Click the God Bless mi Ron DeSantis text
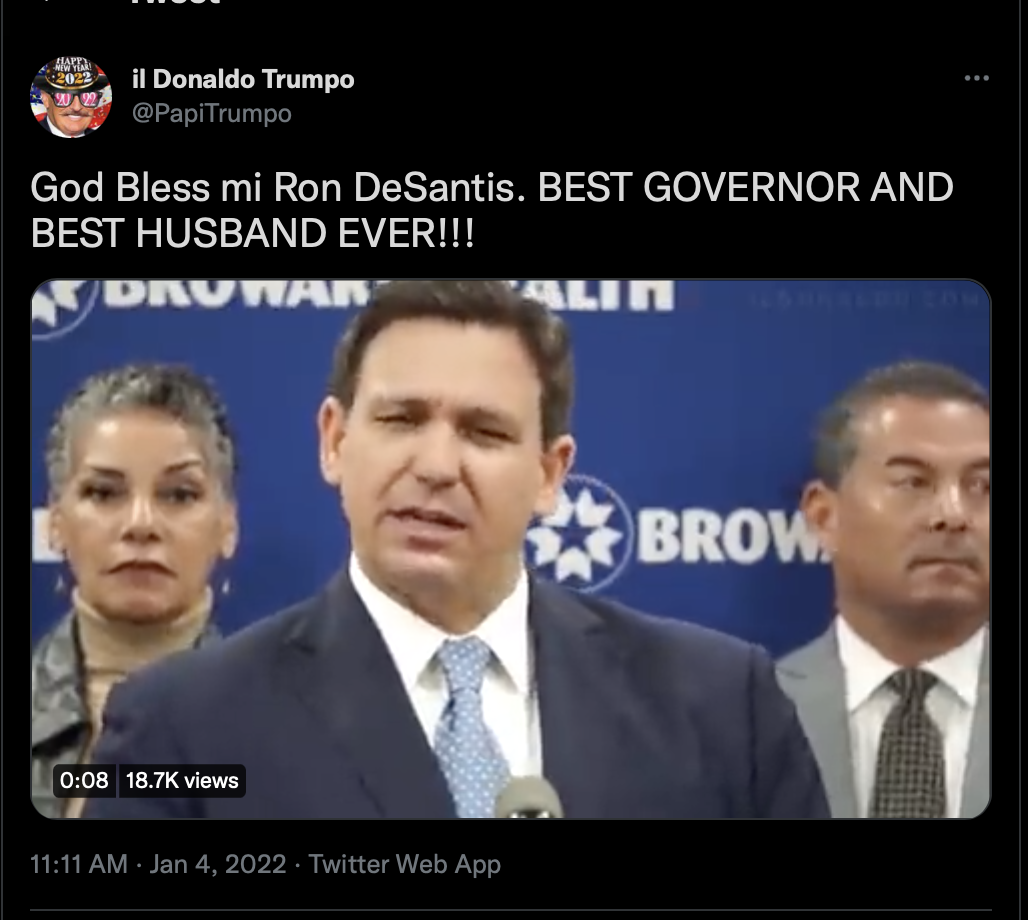 [278, 188]
